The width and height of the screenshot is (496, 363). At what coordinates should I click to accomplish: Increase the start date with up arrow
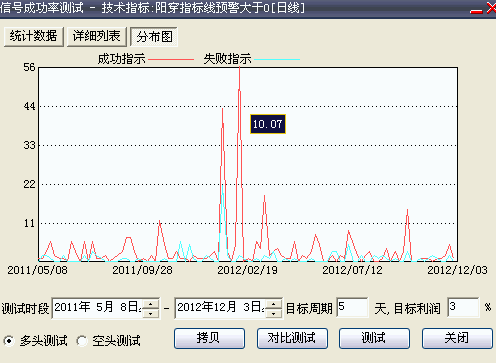pos(151,304)
